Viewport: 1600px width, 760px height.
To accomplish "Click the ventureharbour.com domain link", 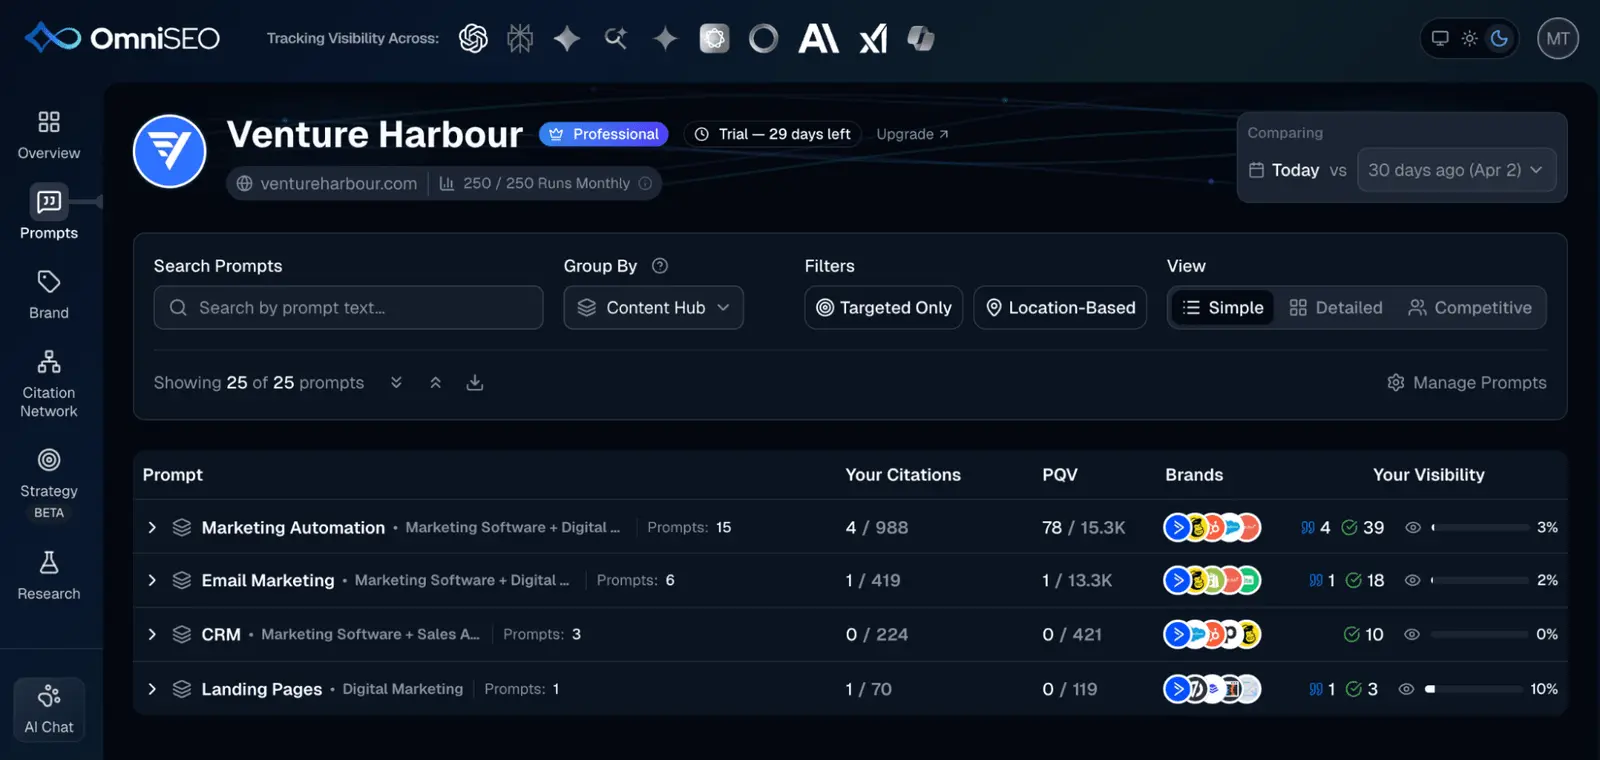I will 338,184.
